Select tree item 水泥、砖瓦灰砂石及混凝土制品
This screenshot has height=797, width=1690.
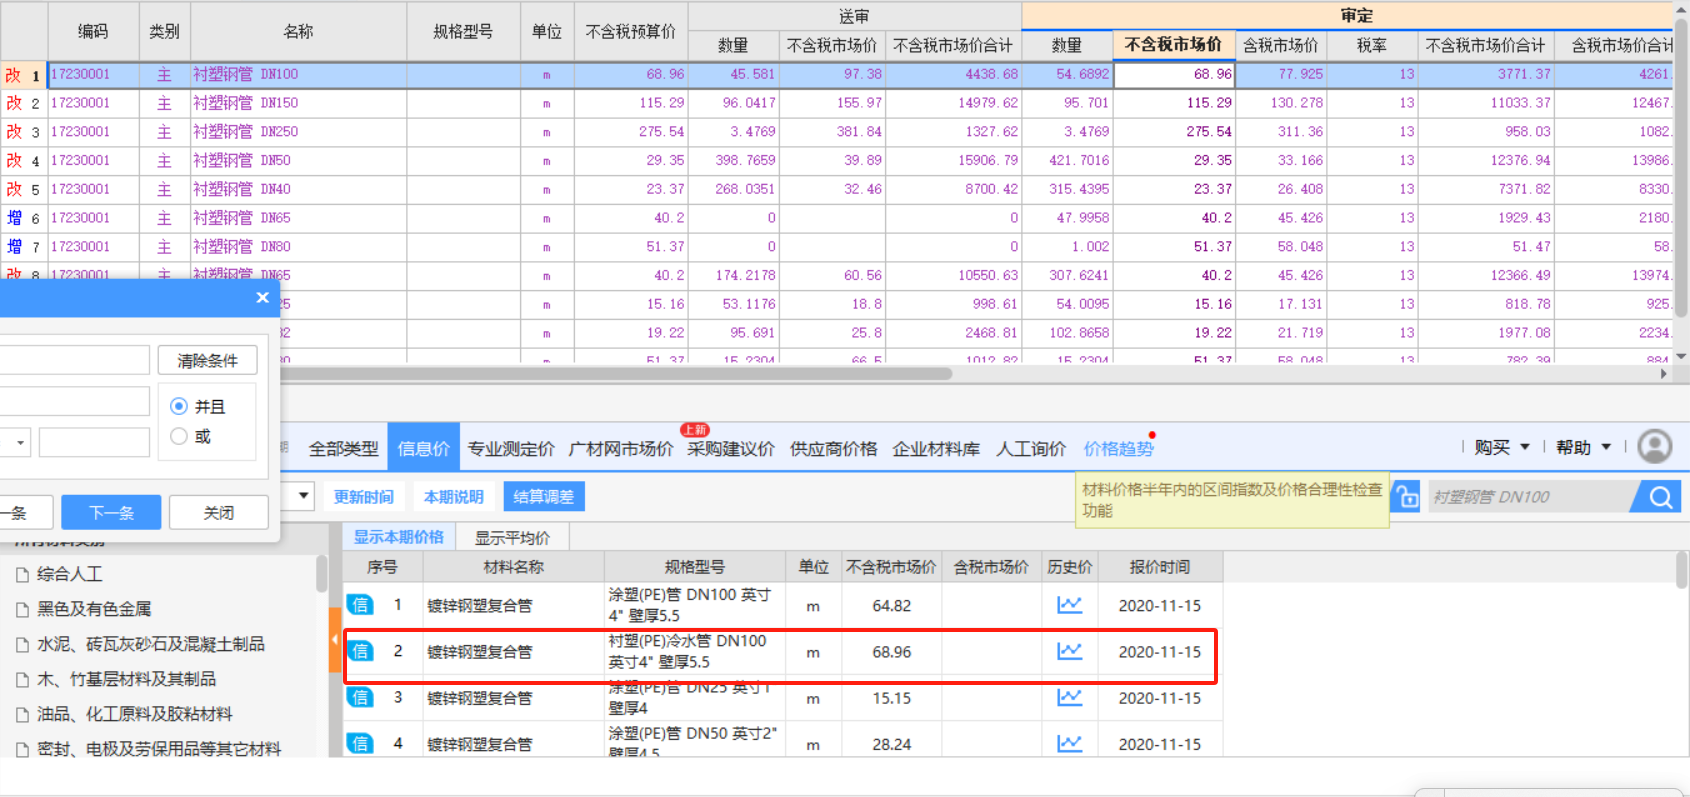(x=151, y=644)
